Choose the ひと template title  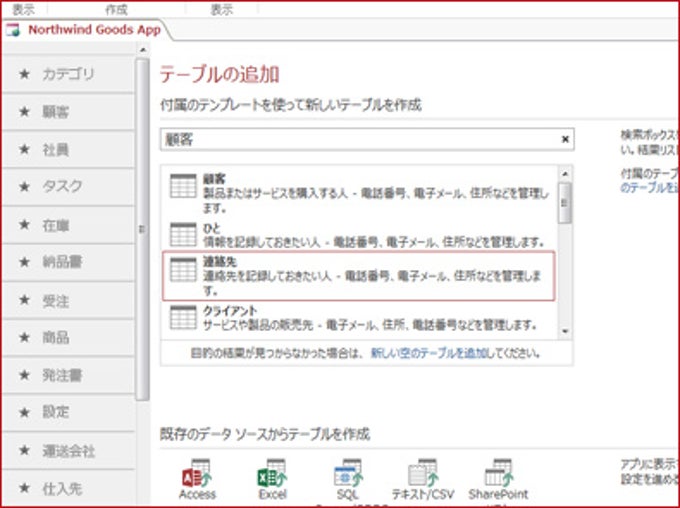click(212, 228)
